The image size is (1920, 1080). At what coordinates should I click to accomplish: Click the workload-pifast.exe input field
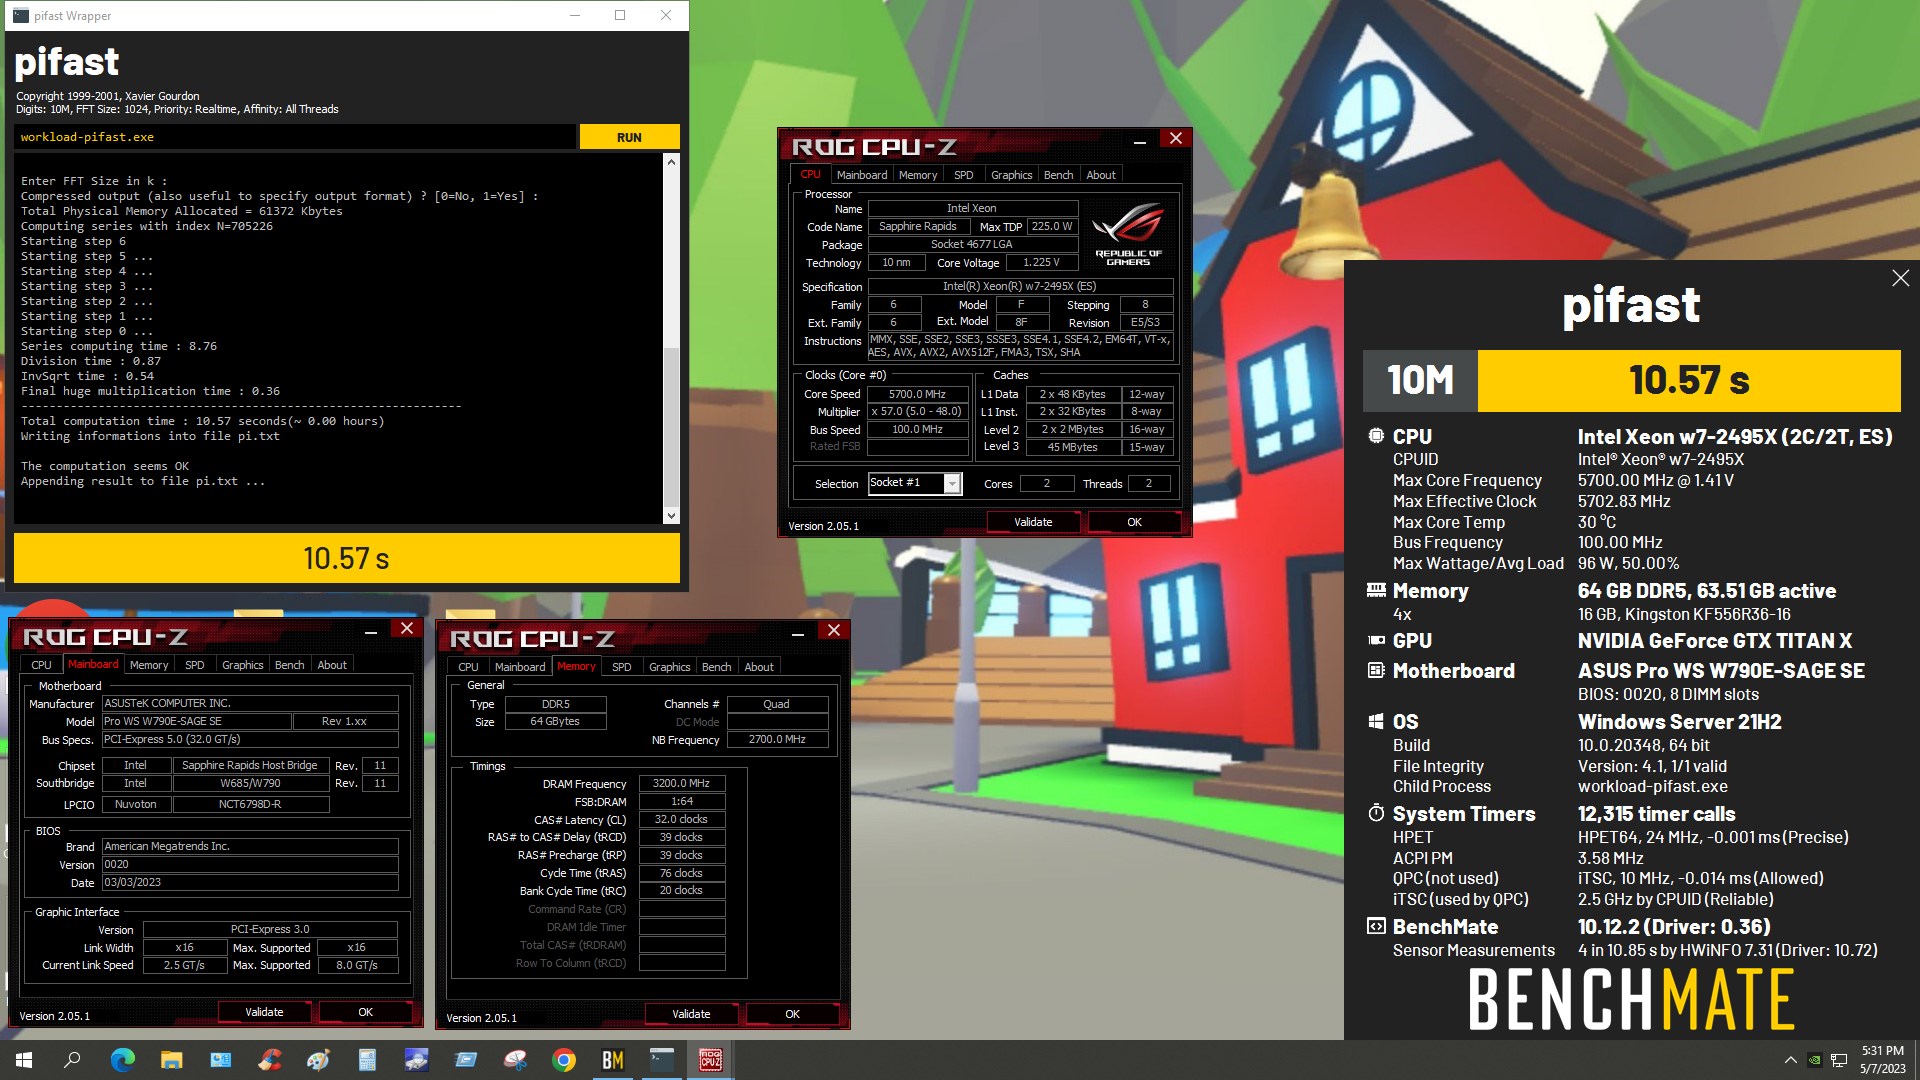[295, 137]
